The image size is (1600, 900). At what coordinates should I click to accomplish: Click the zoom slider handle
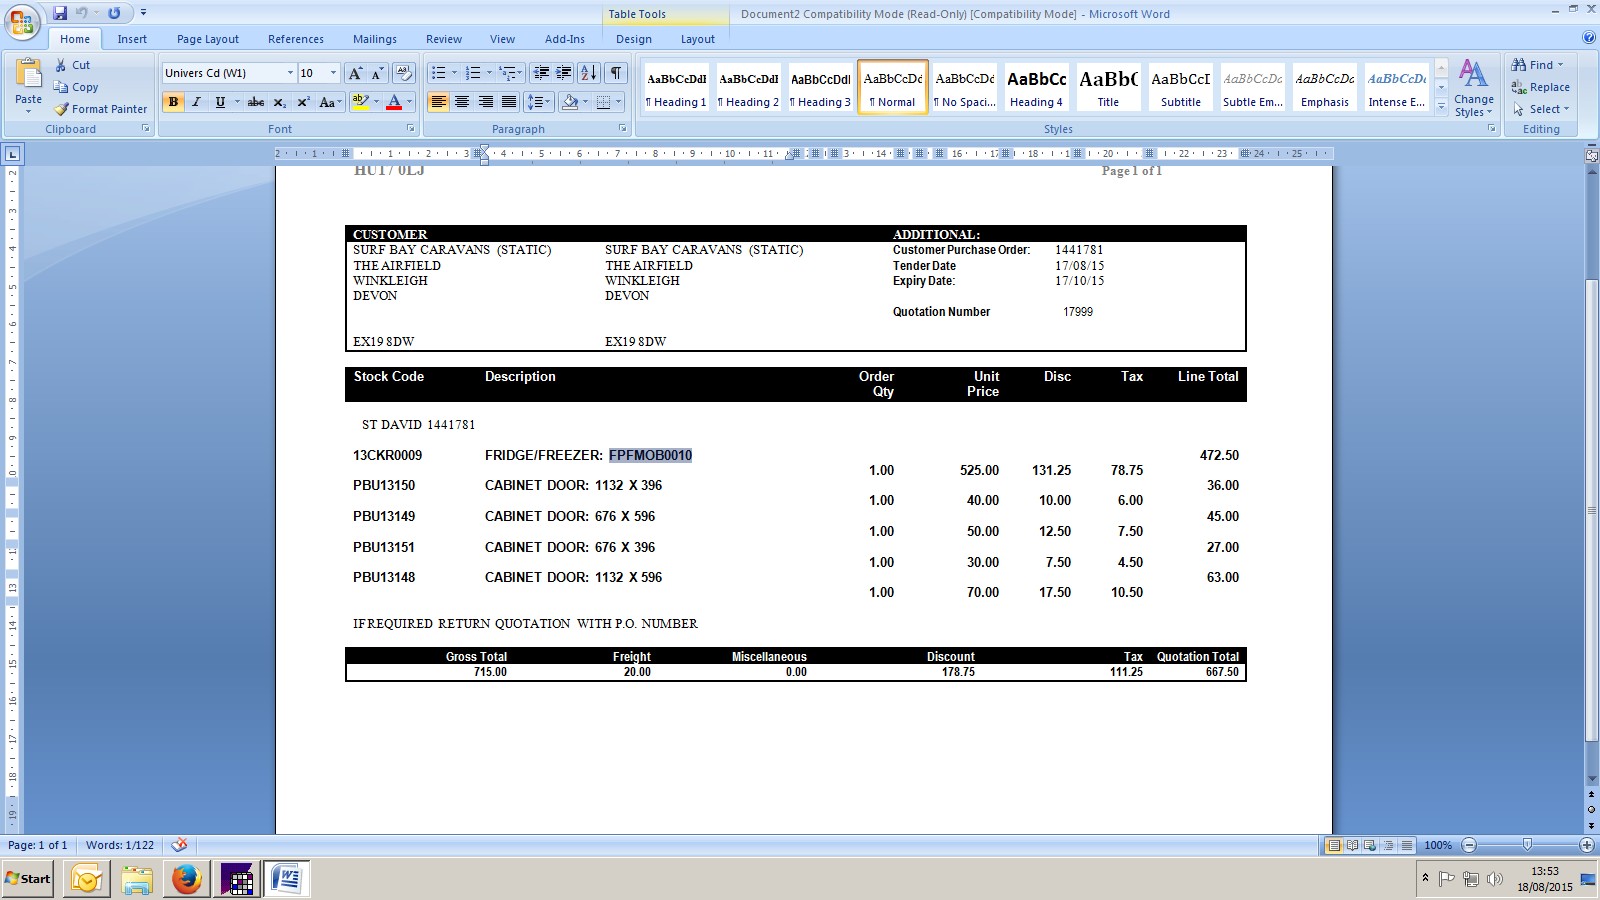1527,845
